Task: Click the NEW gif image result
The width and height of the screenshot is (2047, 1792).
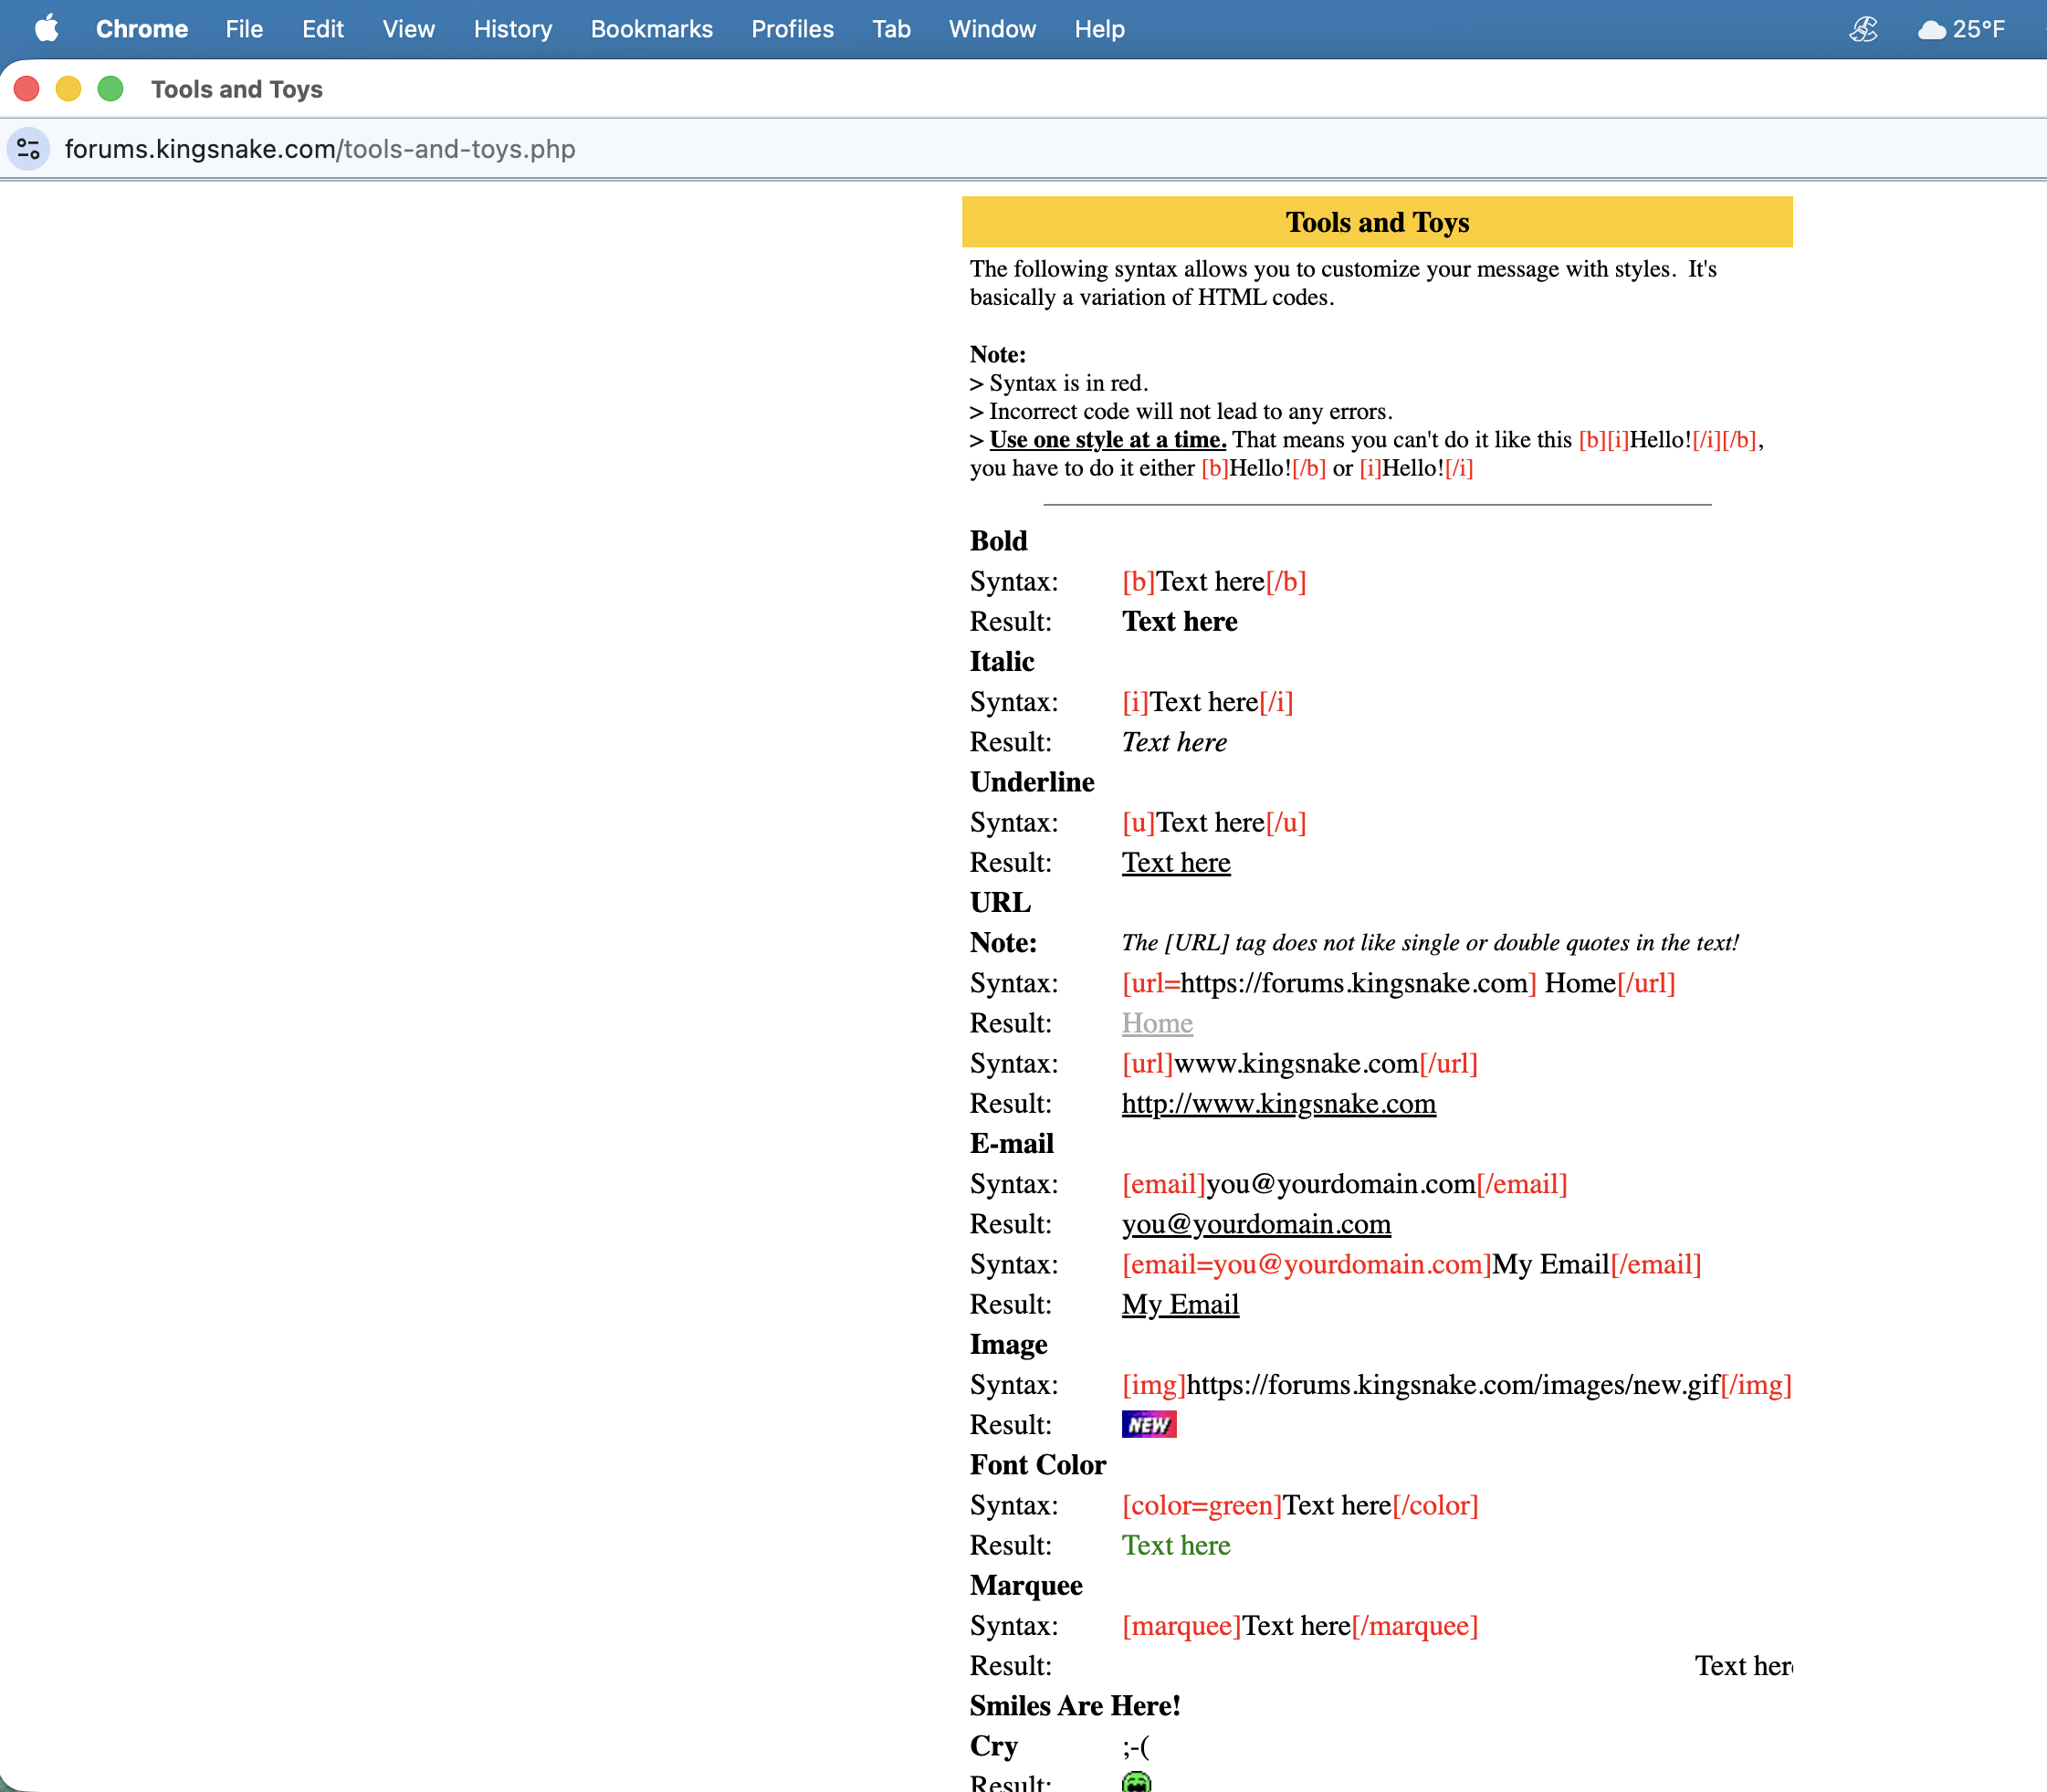Action: point(1148,1424)
